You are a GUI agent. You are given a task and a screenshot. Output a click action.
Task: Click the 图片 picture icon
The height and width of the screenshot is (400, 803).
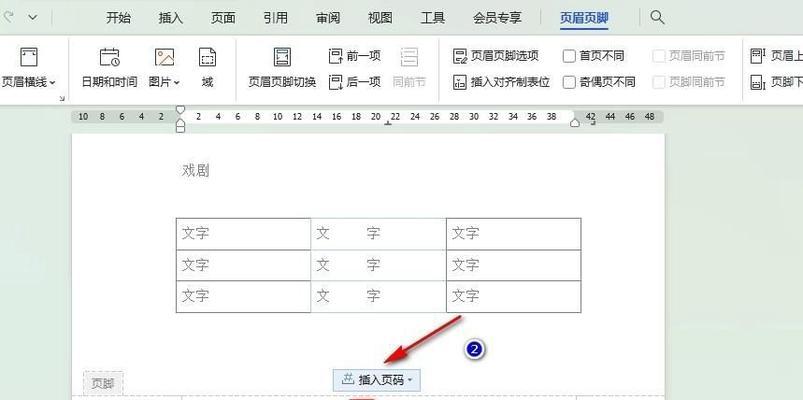[x=164, y=57]
